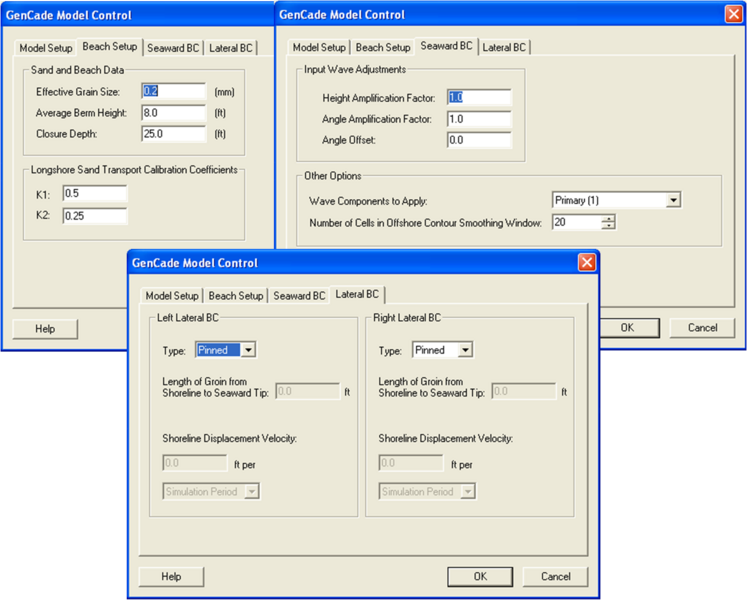Screen dimensions: 747x600
Task: Click title bar of Beach Setup window
Action: click(x=138, y=15)
